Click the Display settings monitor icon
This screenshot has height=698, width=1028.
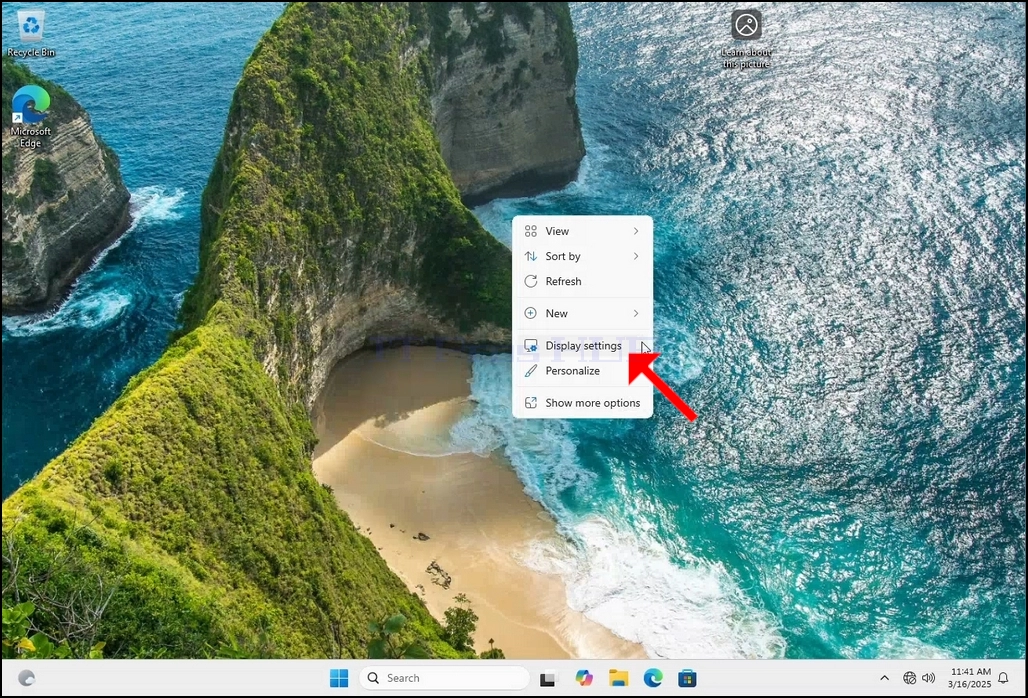(530, 345)
